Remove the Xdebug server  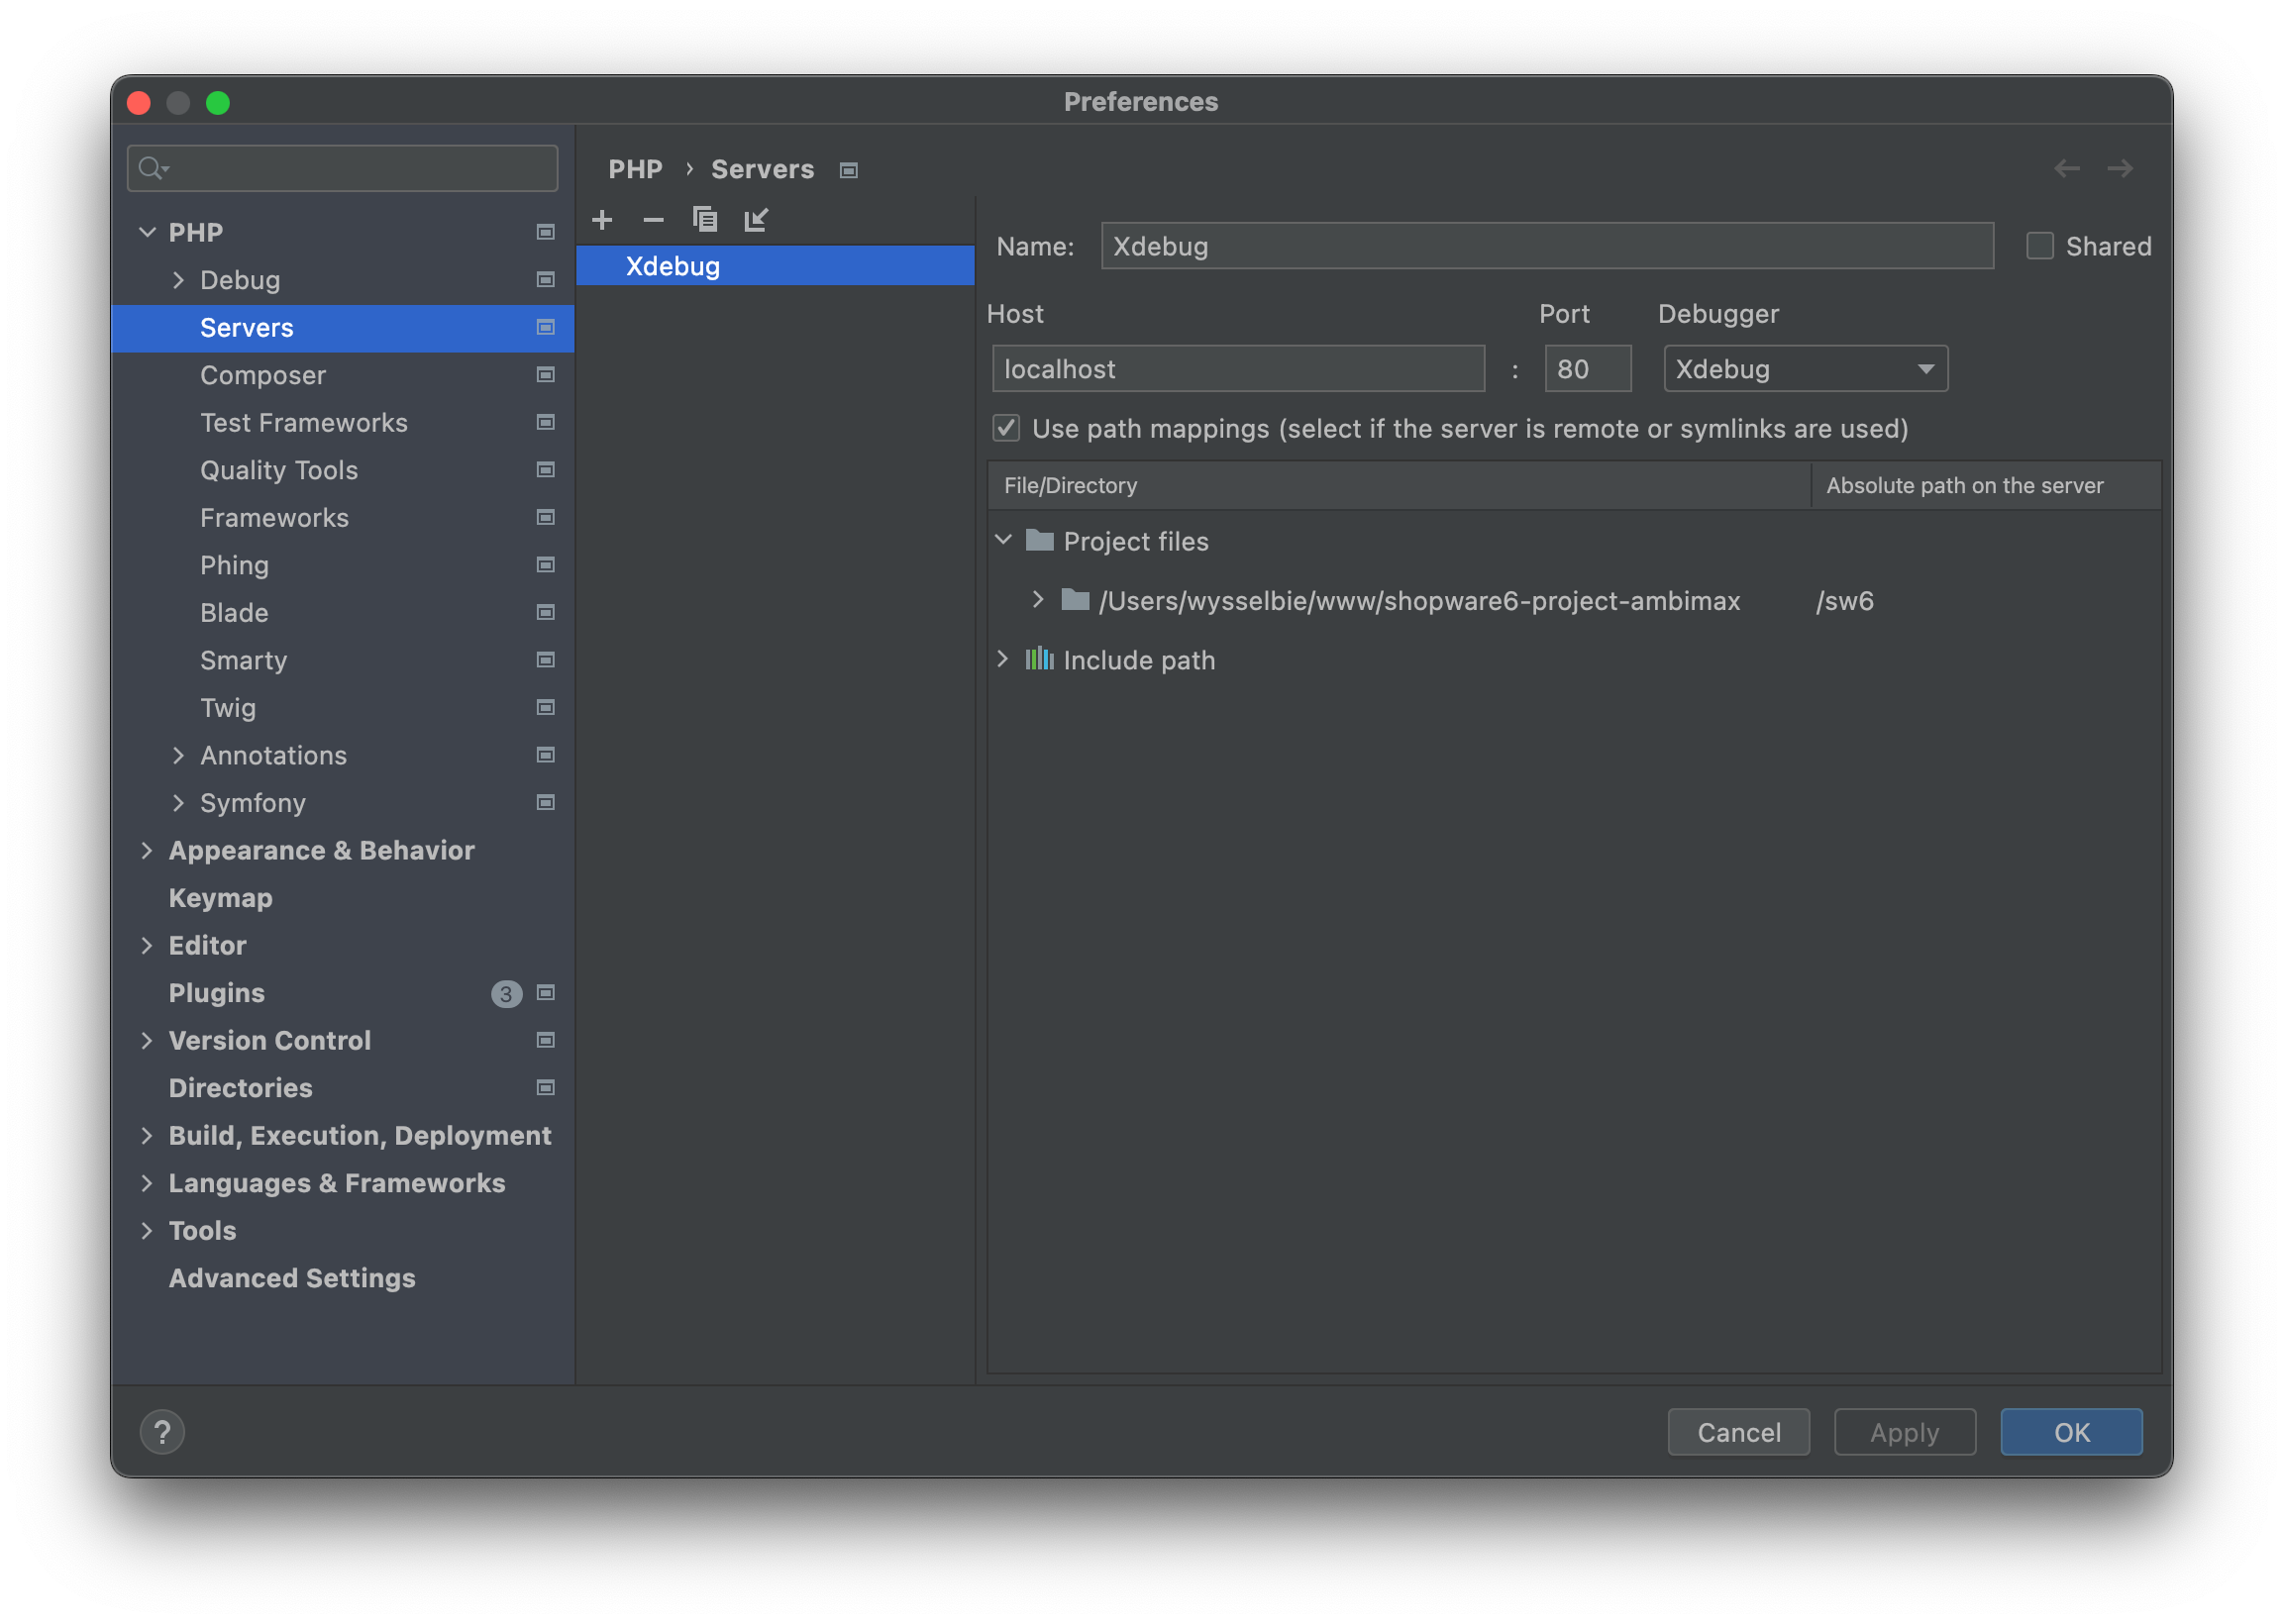(653, 220)
